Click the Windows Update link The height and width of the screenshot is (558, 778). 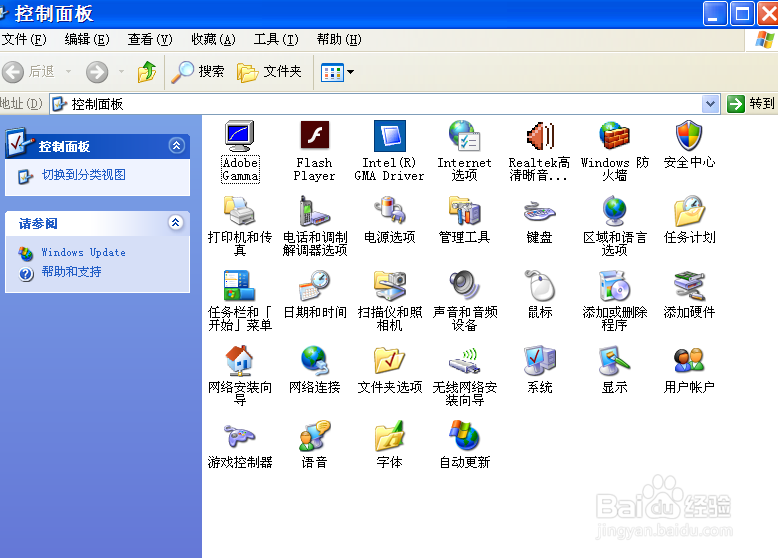(x=83, y=252)
